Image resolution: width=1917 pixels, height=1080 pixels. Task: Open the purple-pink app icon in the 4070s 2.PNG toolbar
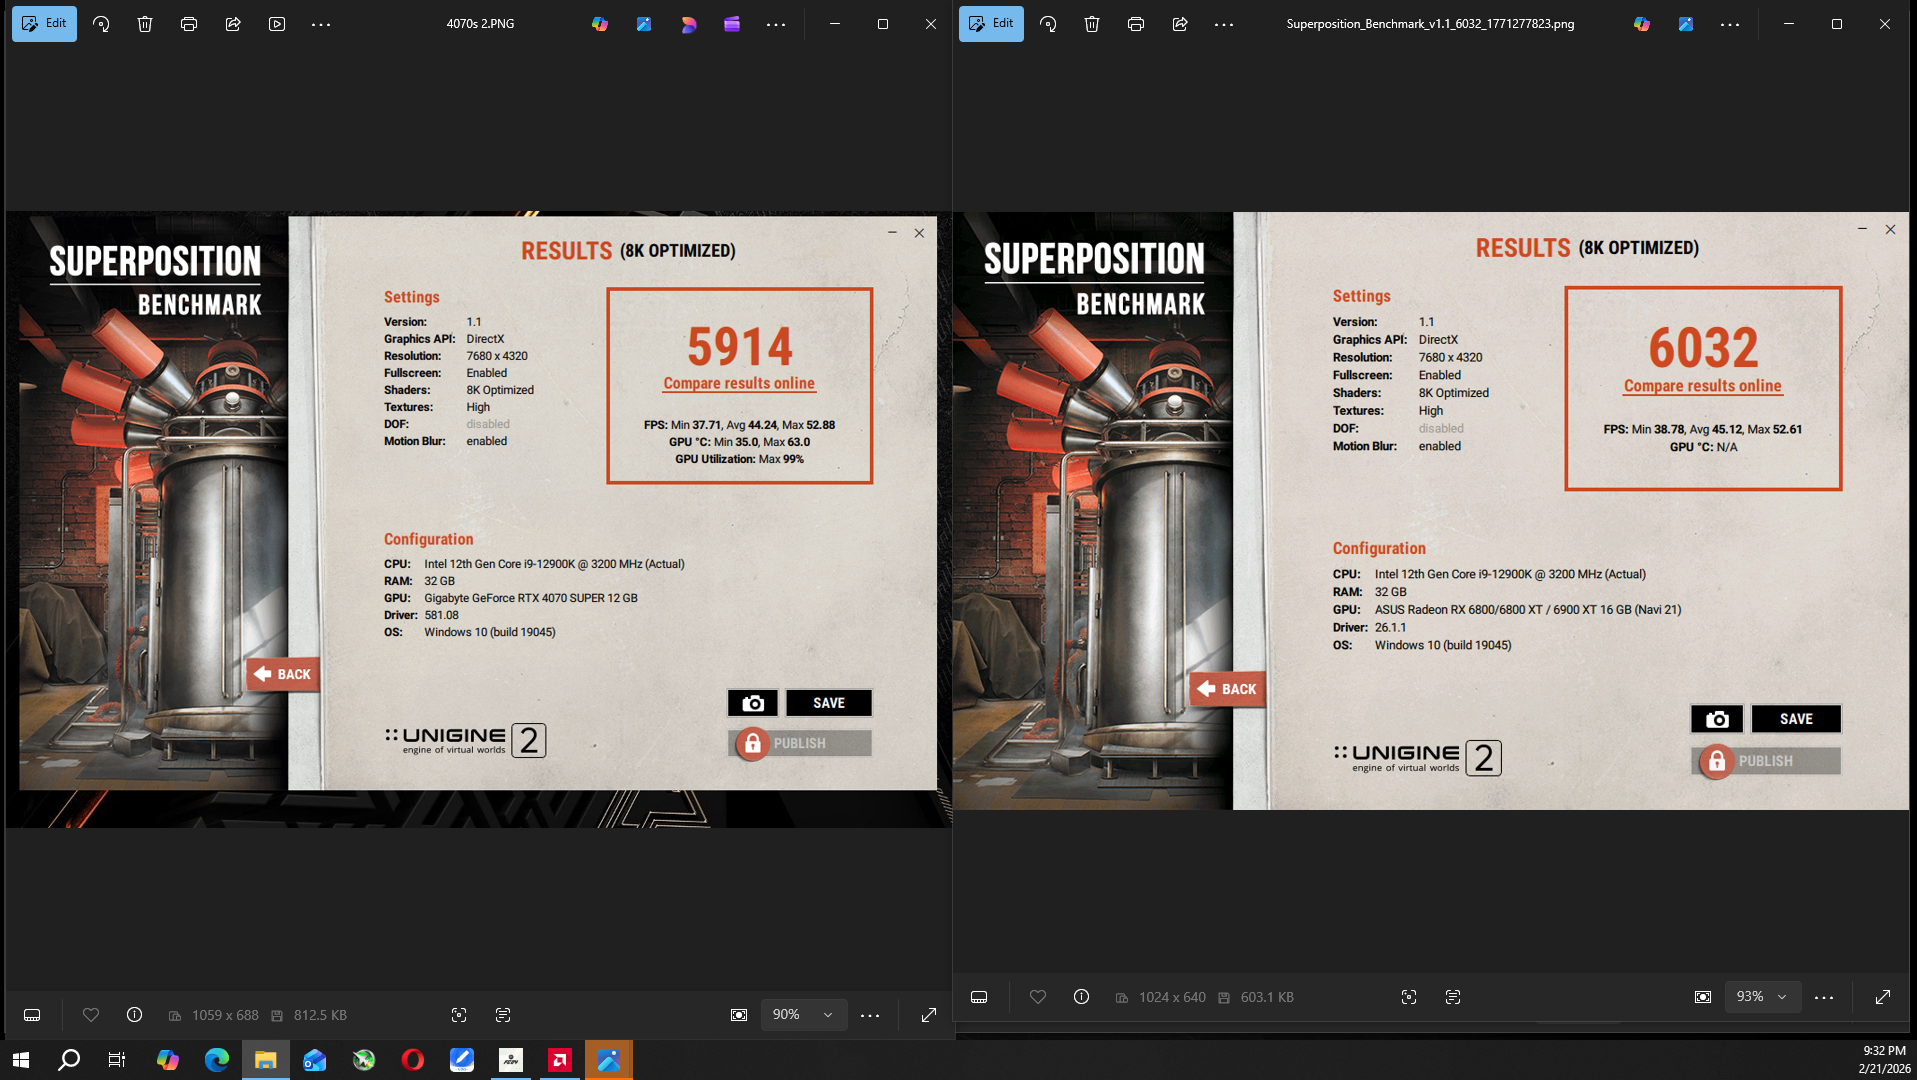(x=688, y=24)
